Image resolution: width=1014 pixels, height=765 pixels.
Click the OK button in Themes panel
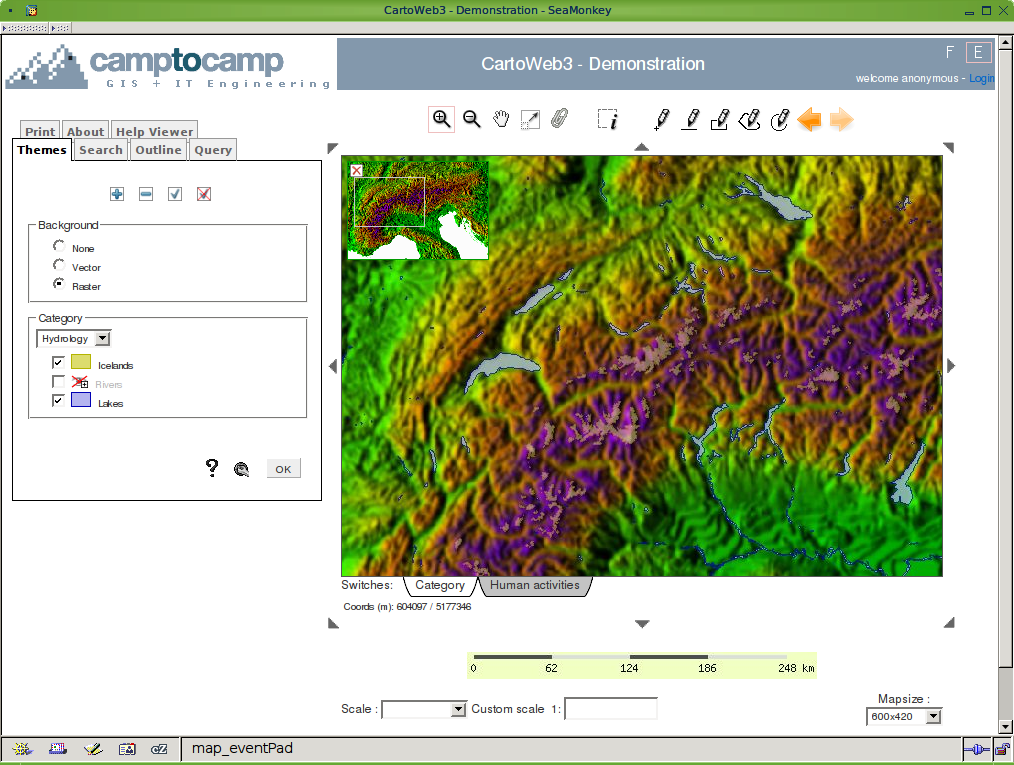click(283, 469)
